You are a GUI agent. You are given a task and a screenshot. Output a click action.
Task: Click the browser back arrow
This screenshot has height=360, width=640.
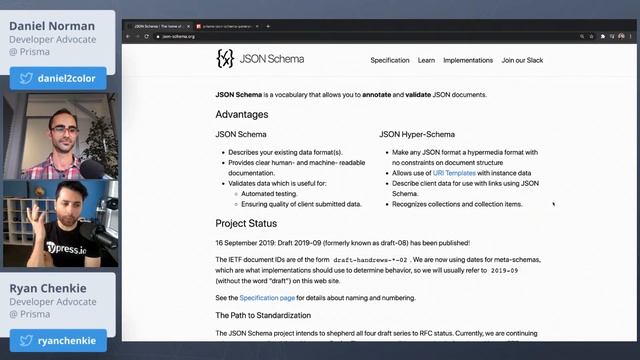tap(127, 36)
